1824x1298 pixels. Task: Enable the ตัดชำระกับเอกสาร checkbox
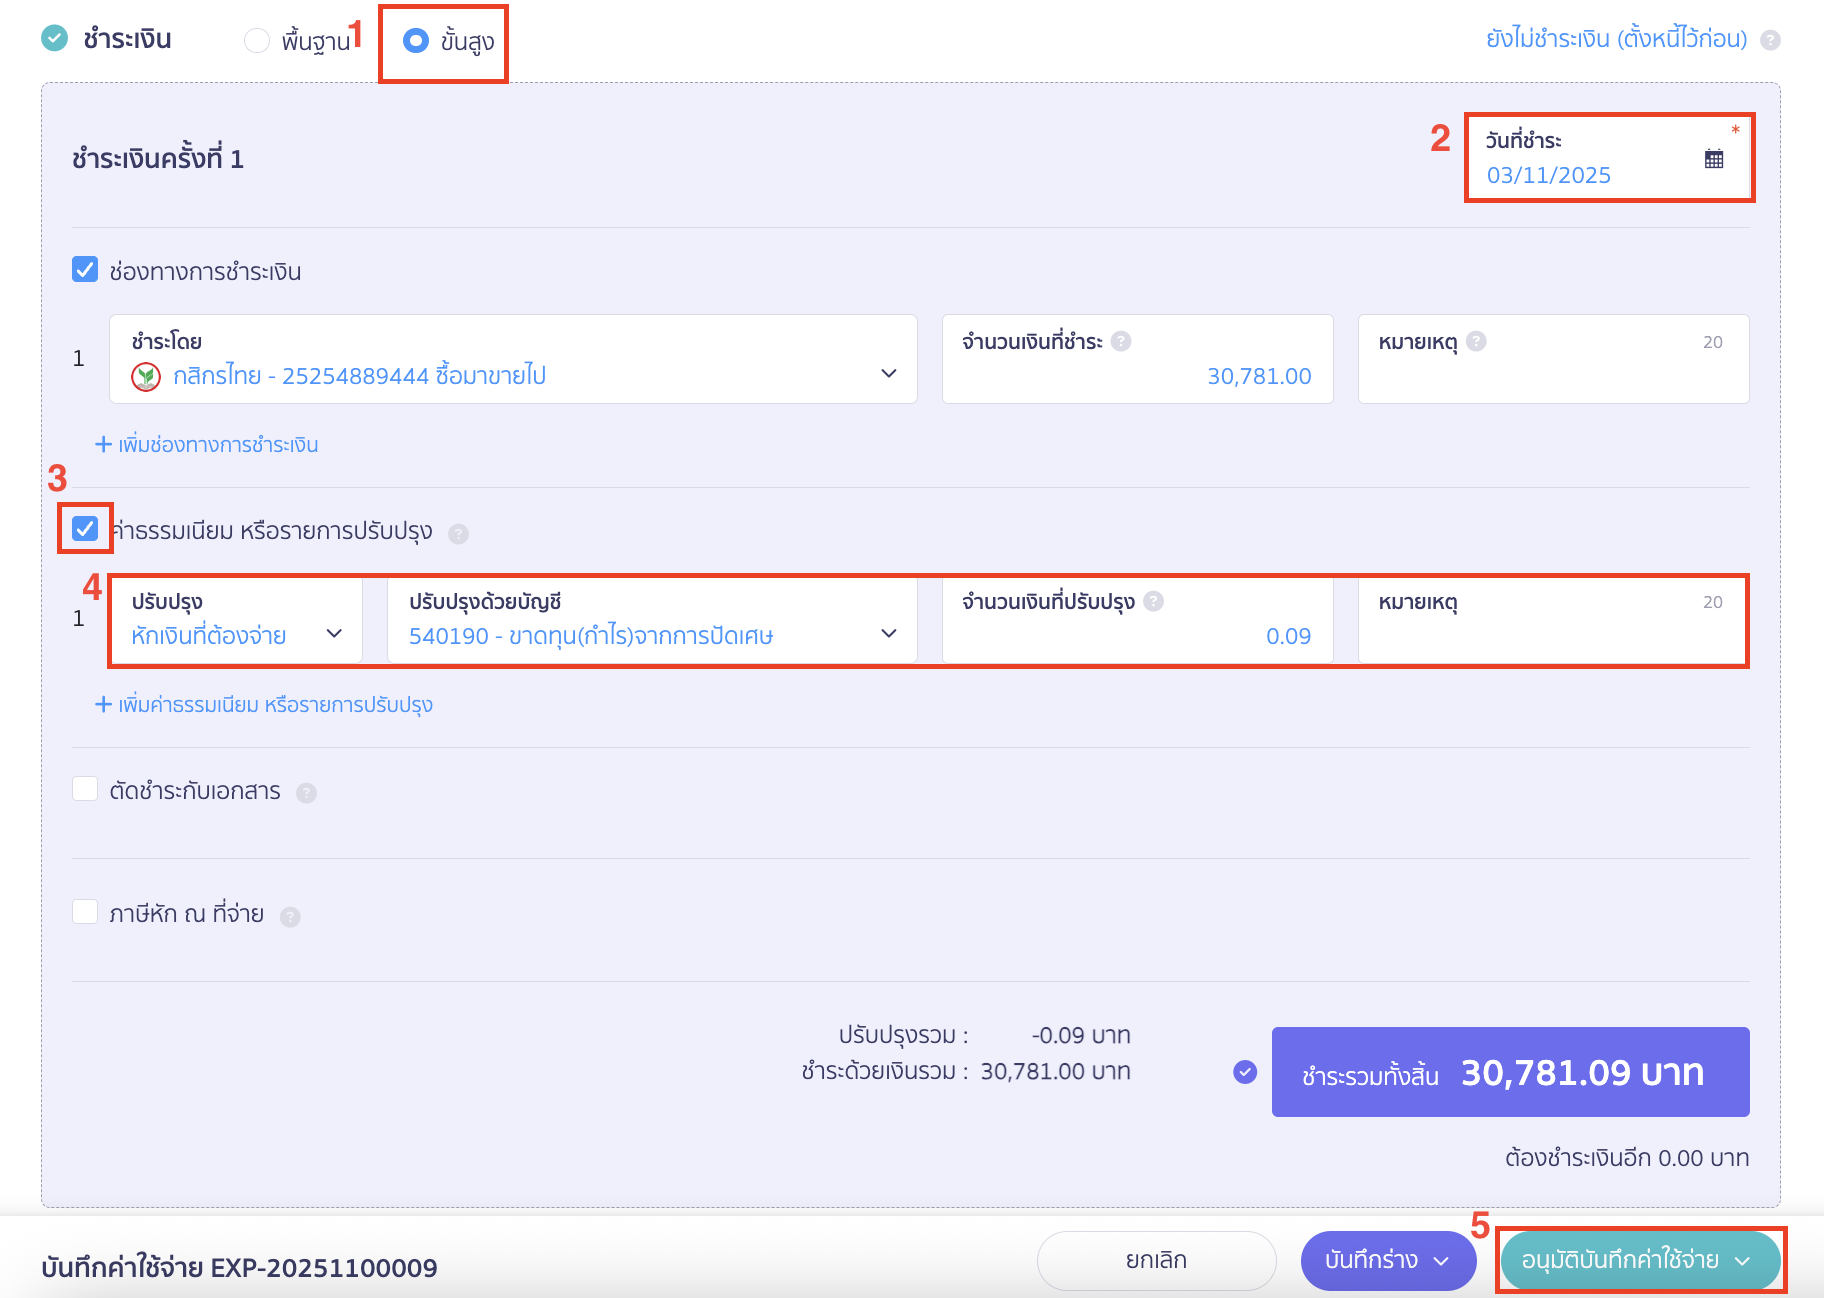85,790
